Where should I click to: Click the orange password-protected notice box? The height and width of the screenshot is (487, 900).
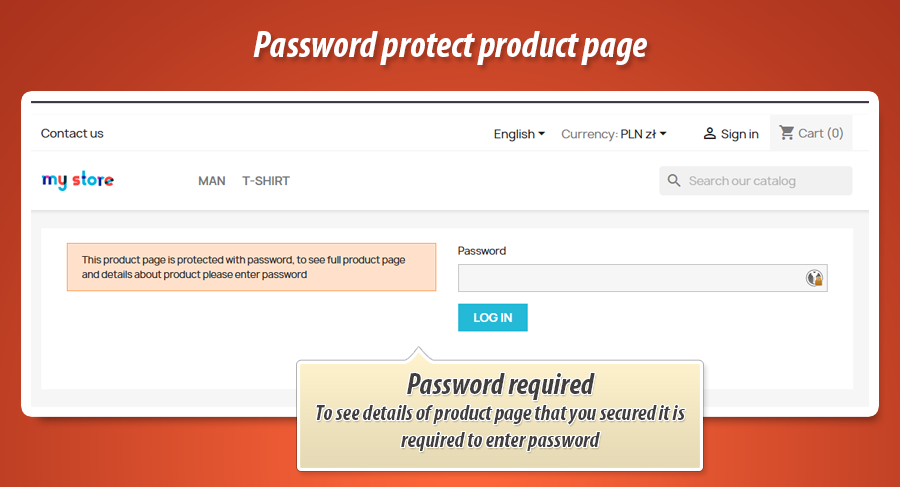coord(251,267)
